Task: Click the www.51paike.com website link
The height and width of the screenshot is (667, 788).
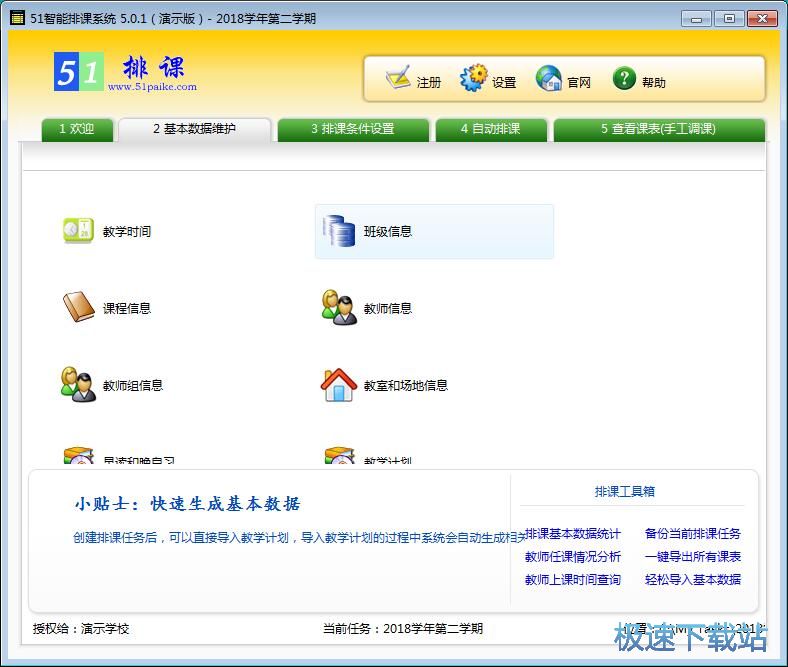Action: click(152, 86)
